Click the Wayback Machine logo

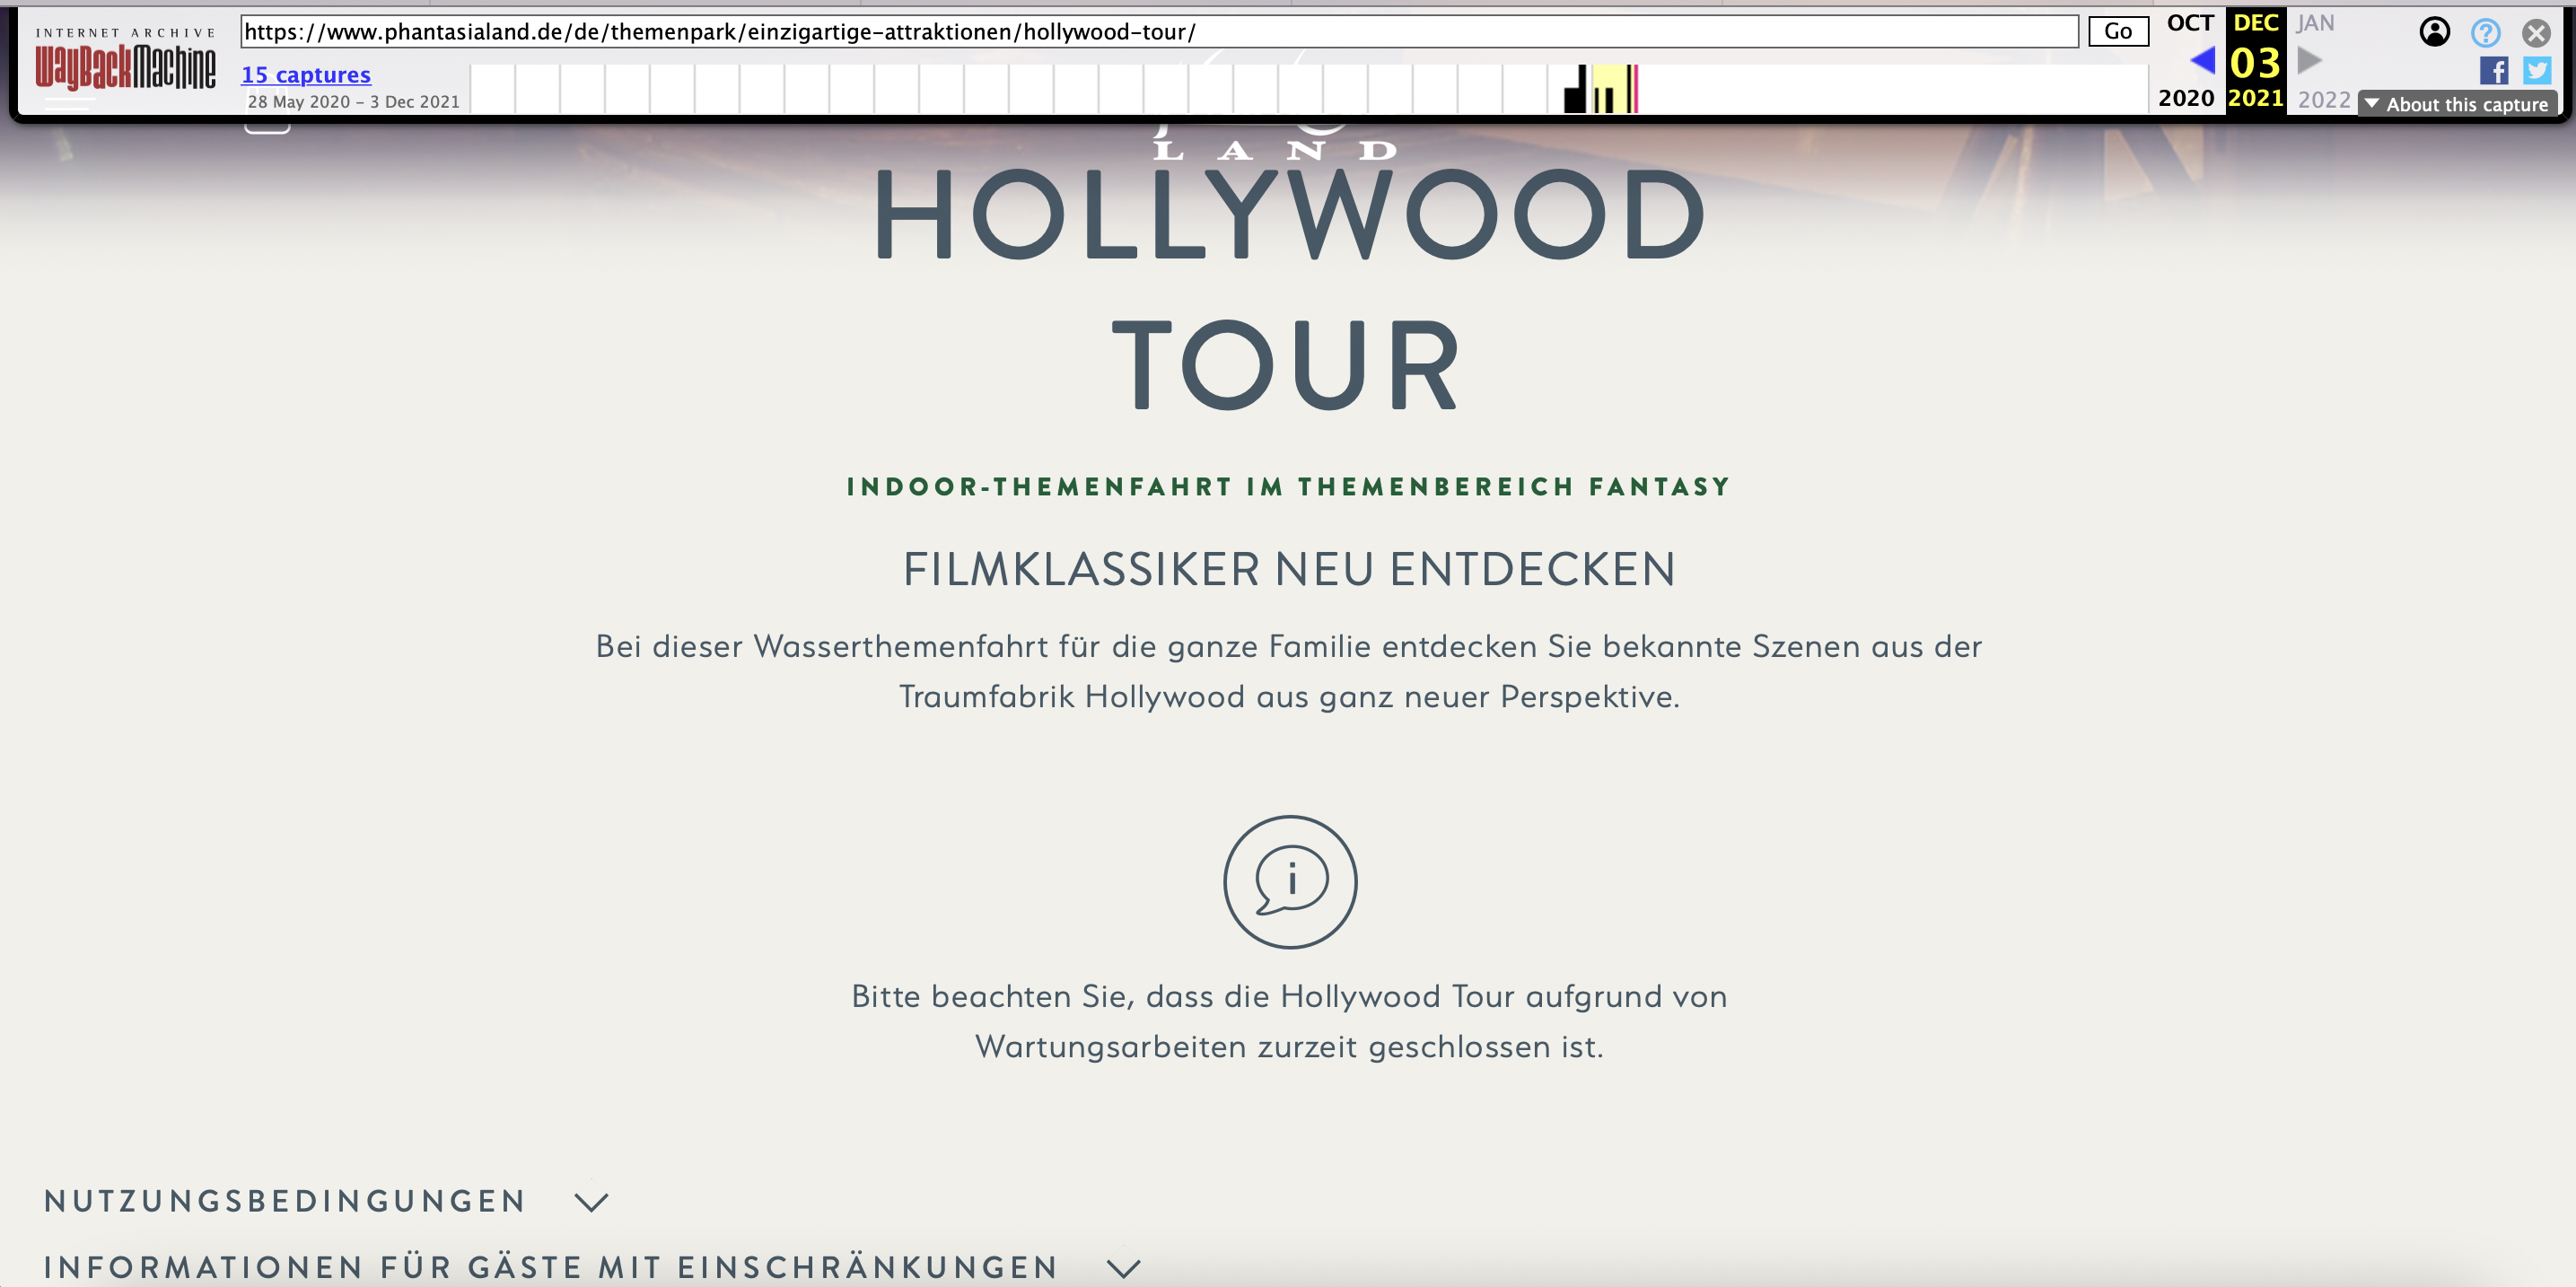point(126,60)
